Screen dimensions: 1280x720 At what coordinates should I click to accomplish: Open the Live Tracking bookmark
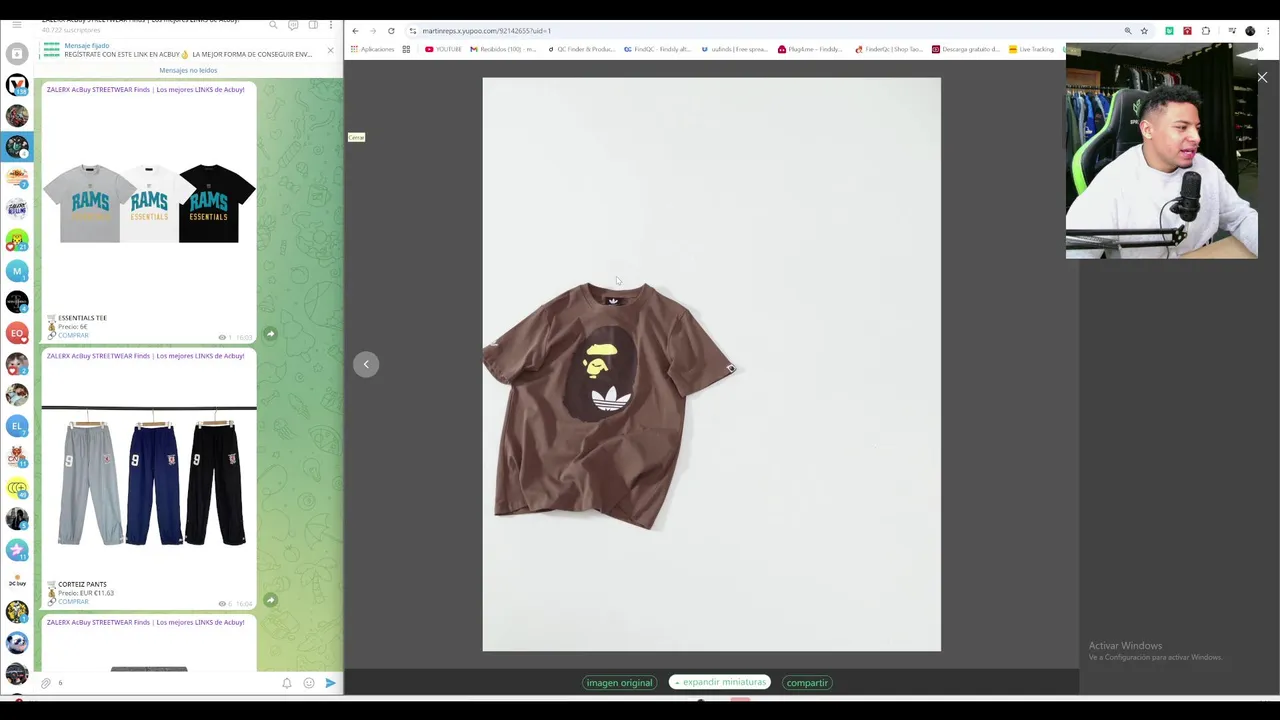(x=1031, y=49)
